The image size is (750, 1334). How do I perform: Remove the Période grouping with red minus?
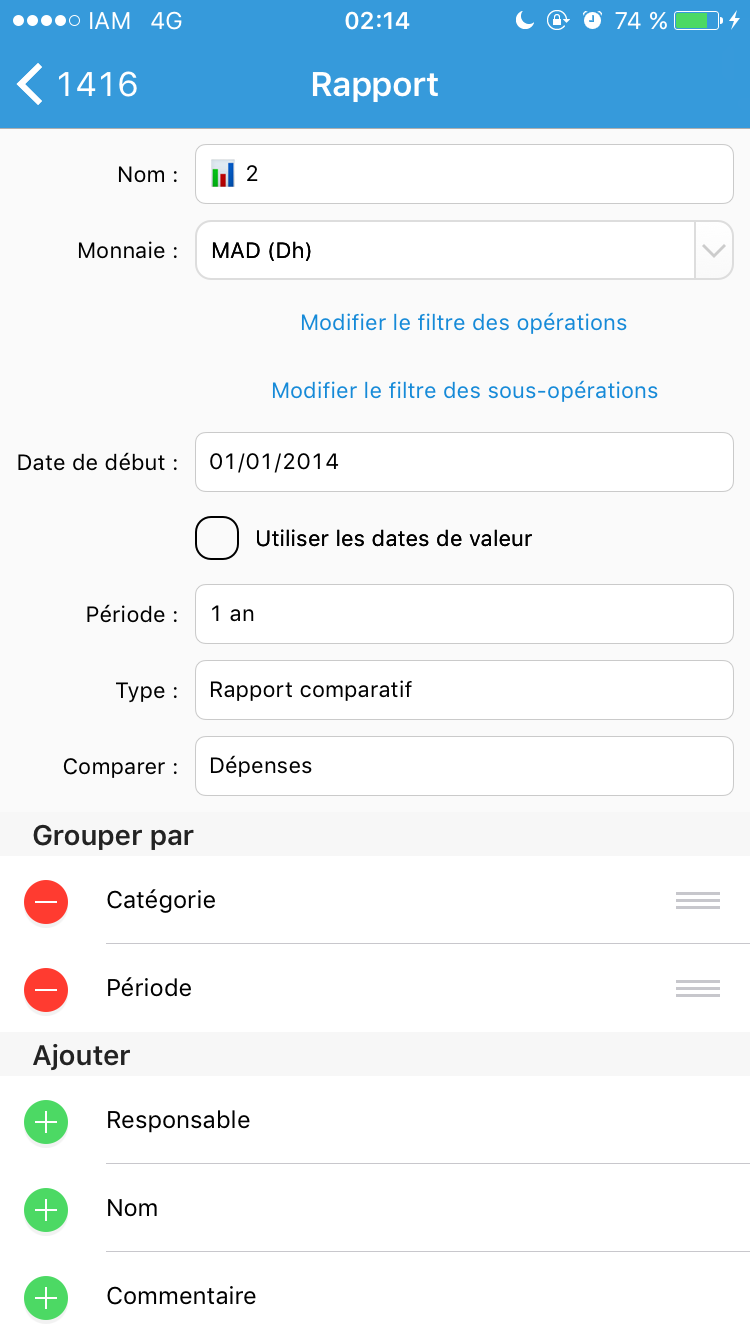click(46, 989)
